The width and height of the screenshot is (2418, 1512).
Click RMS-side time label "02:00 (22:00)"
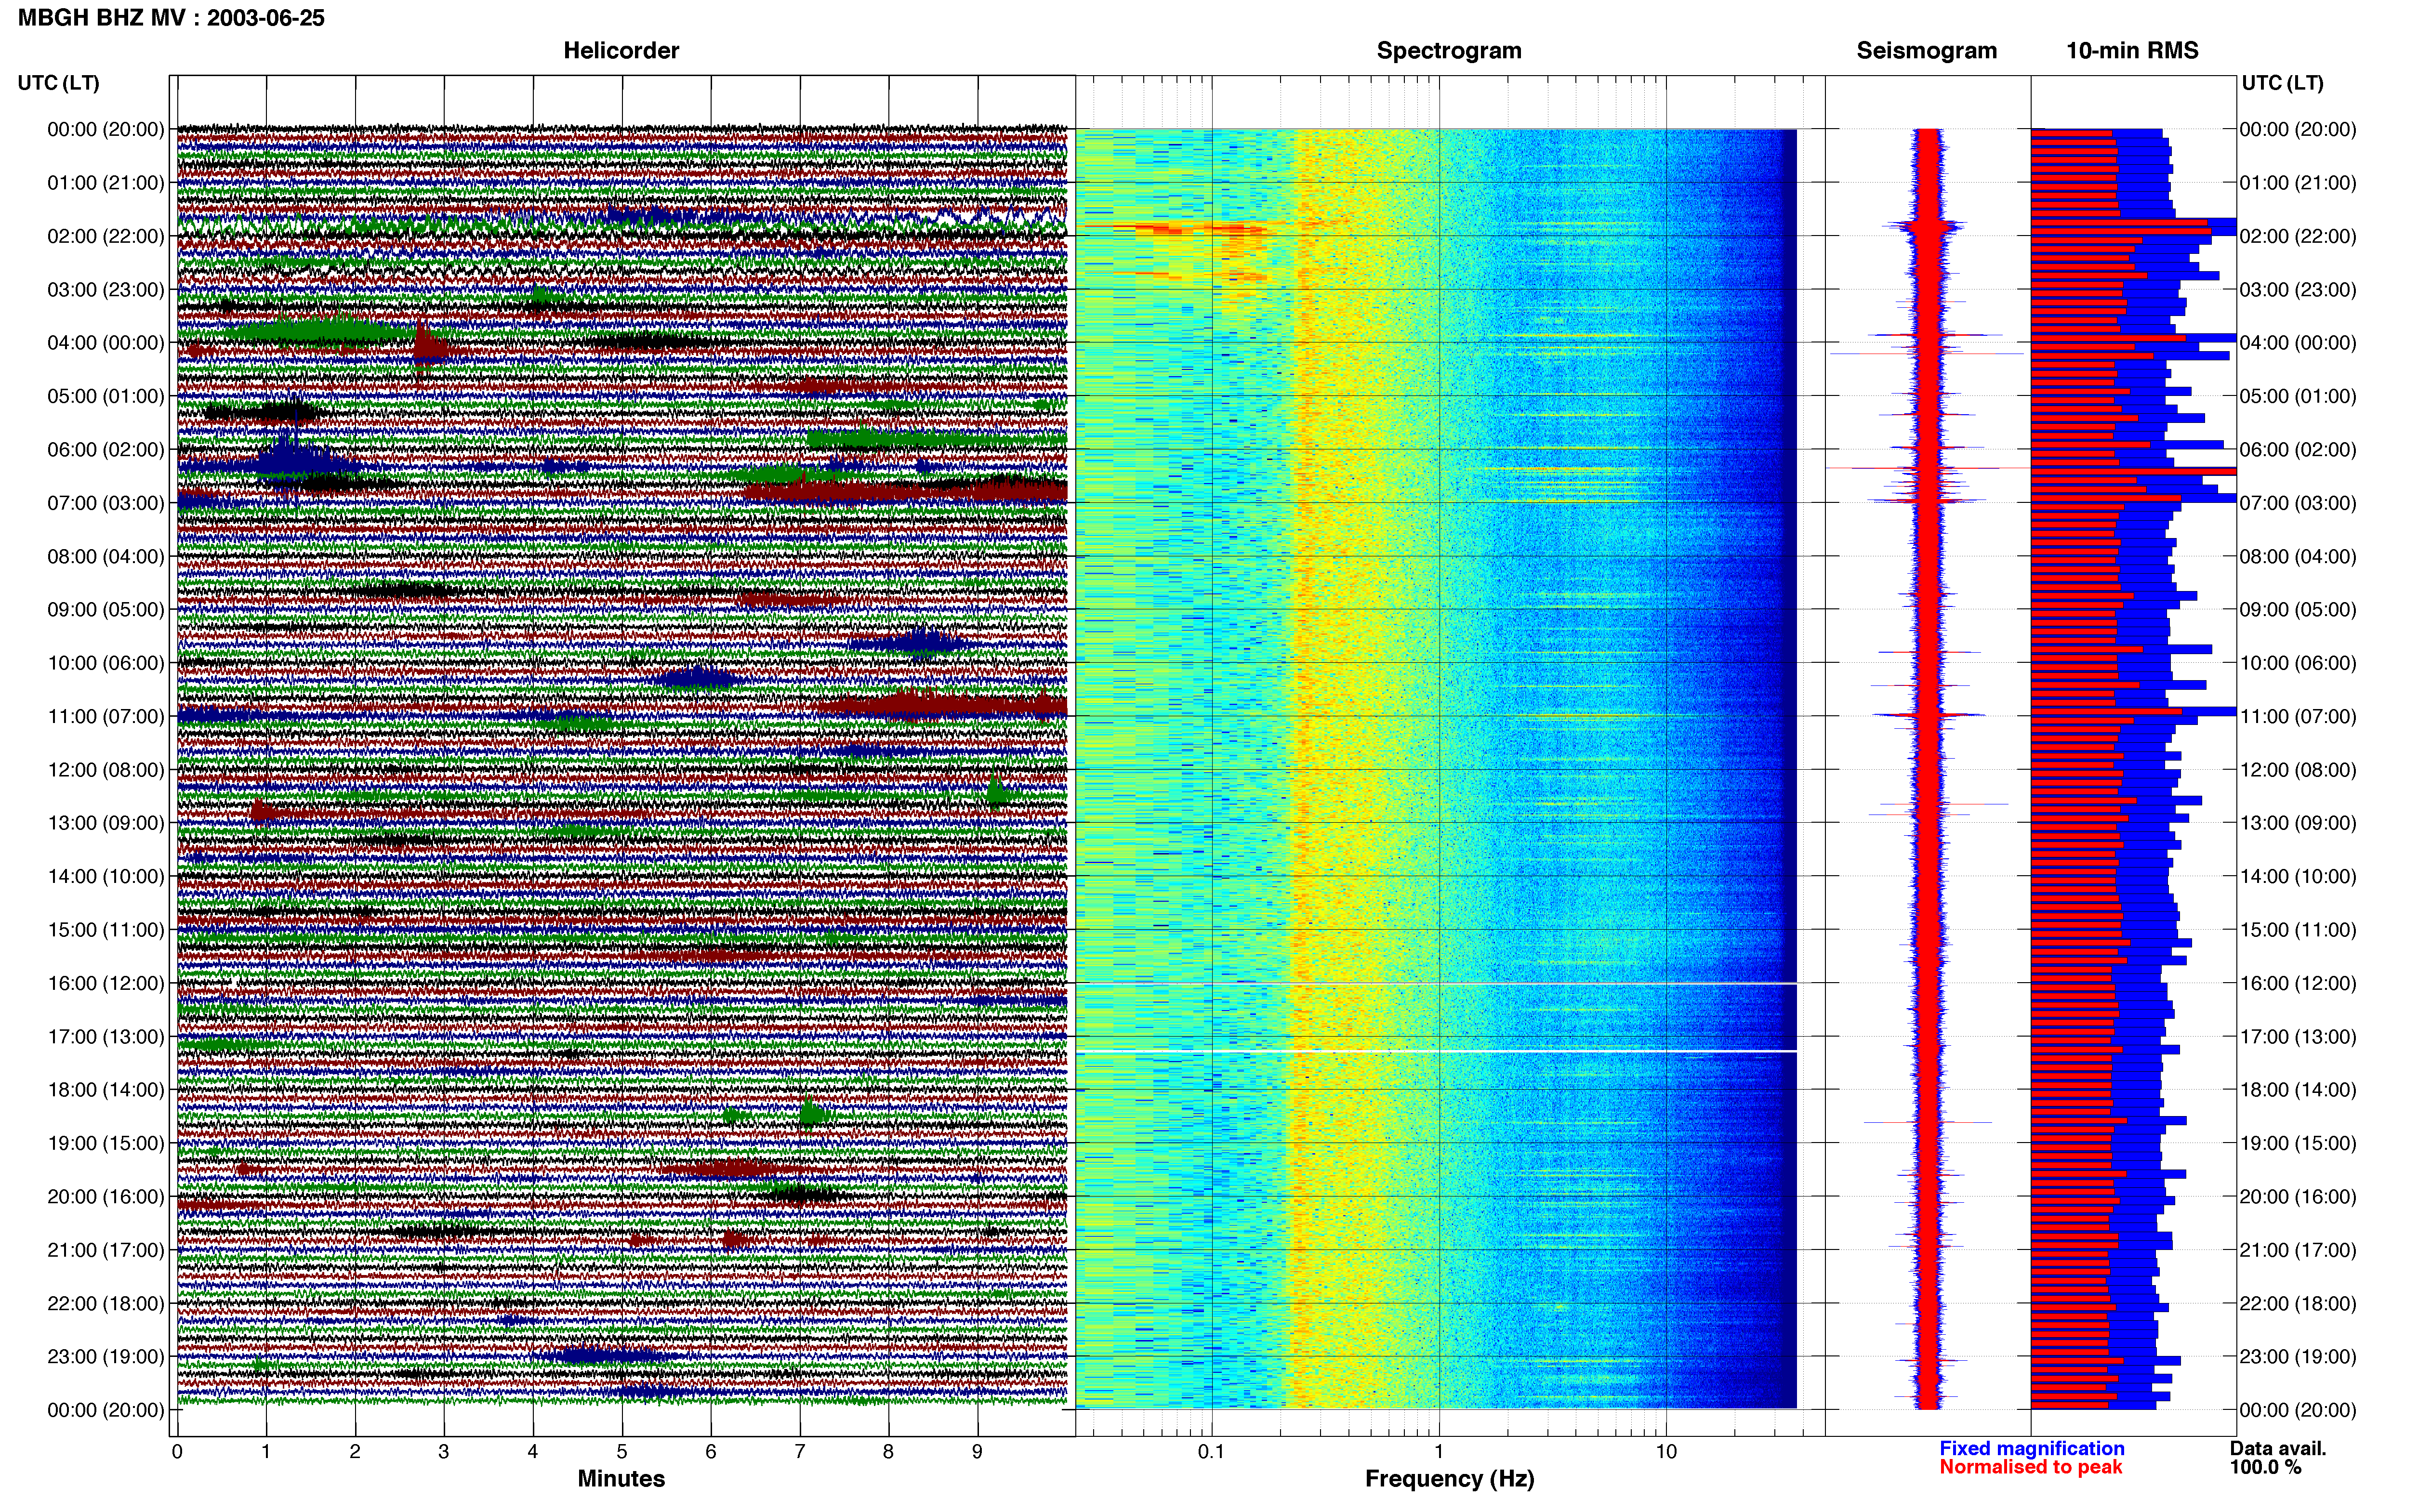(2298, 236)
